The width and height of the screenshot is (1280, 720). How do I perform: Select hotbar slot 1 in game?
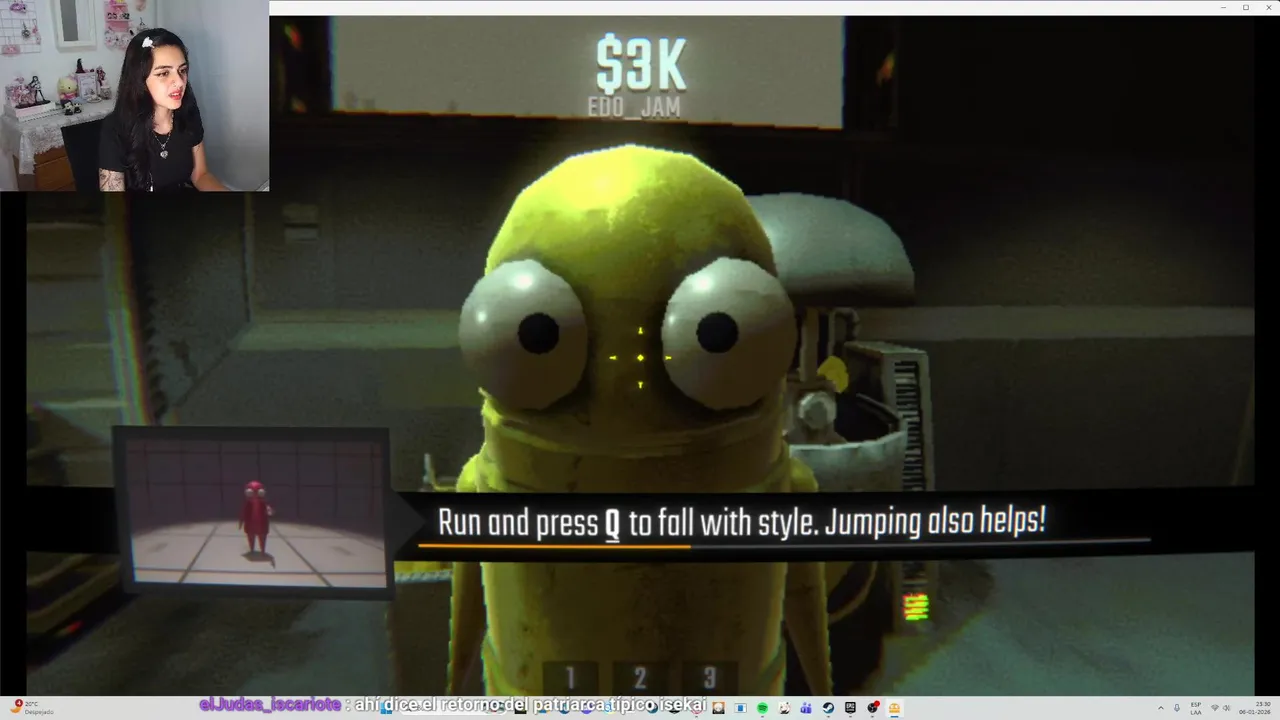coord(571,678)
